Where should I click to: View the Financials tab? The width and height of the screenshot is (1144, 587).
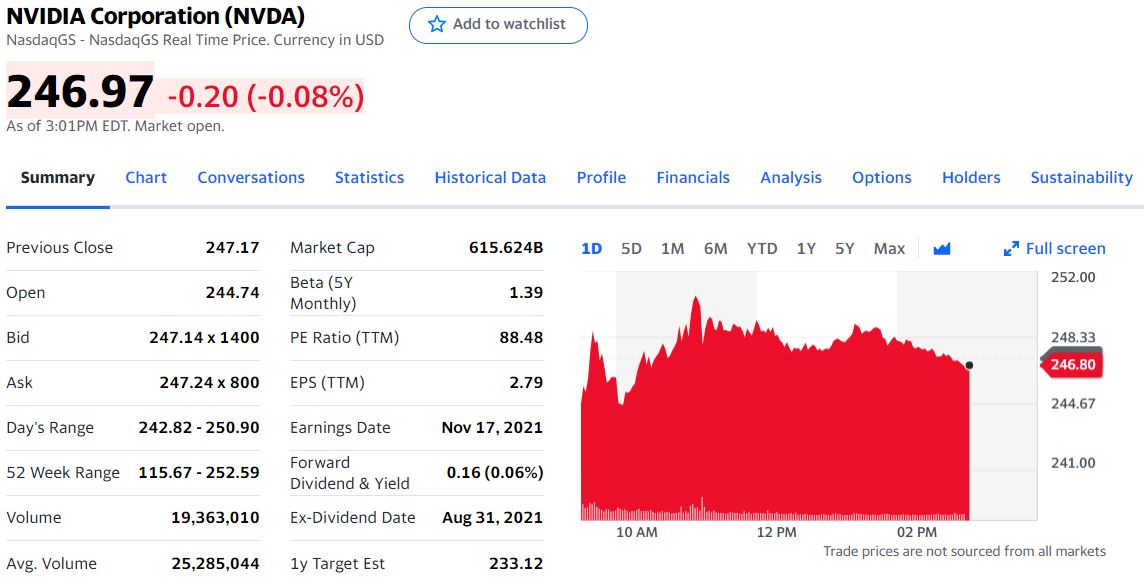coord(693,178)
